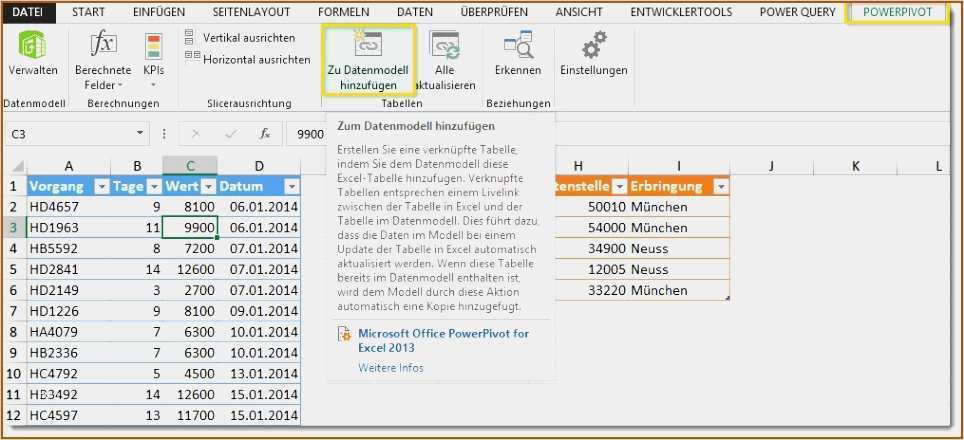
Task: Click the Erkennen relationships icon
Action: point(518,45)
